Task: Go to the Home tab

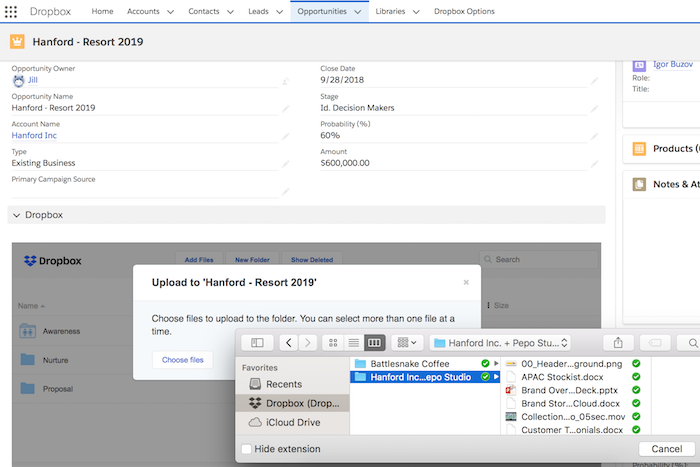Action: (x=102, y=11)
